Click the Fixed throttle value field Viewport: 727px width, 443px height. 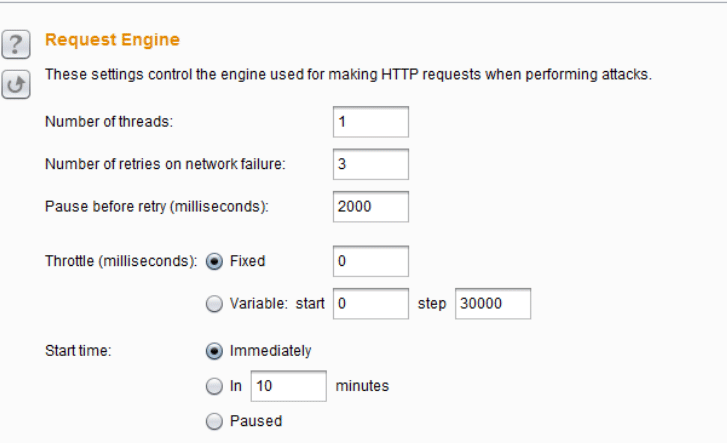371,262
